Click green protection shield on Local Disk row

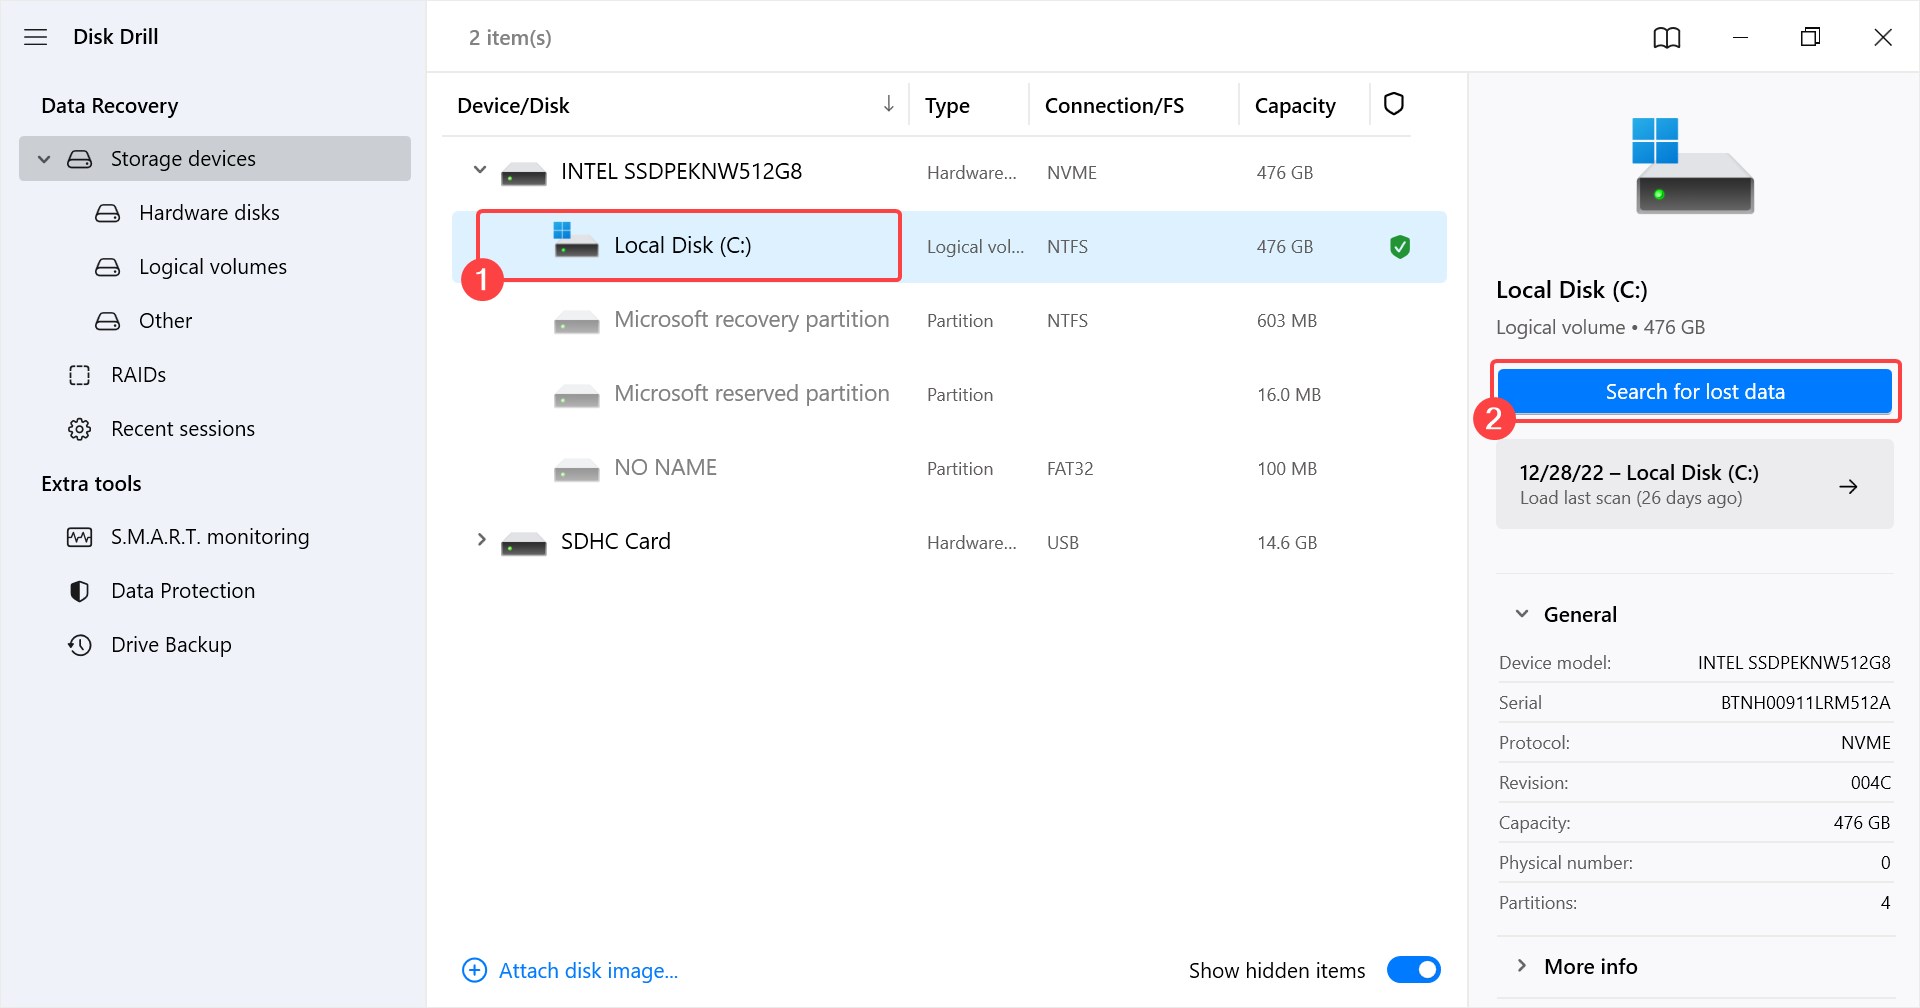[1400, 247]
